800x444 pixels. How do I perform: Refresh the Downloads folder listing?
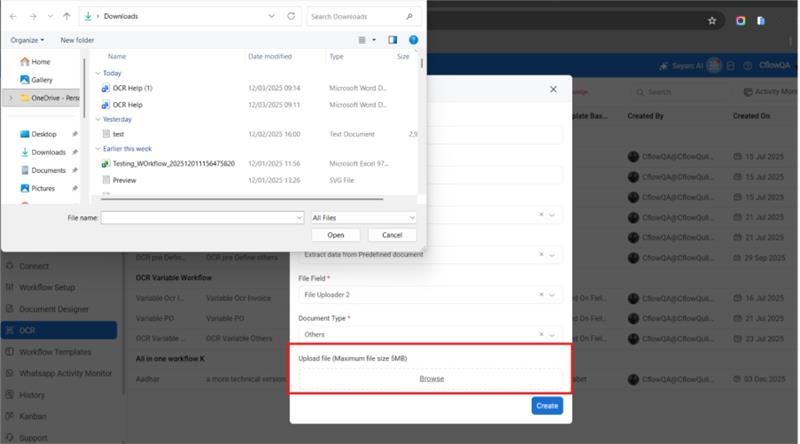point(291,17)
